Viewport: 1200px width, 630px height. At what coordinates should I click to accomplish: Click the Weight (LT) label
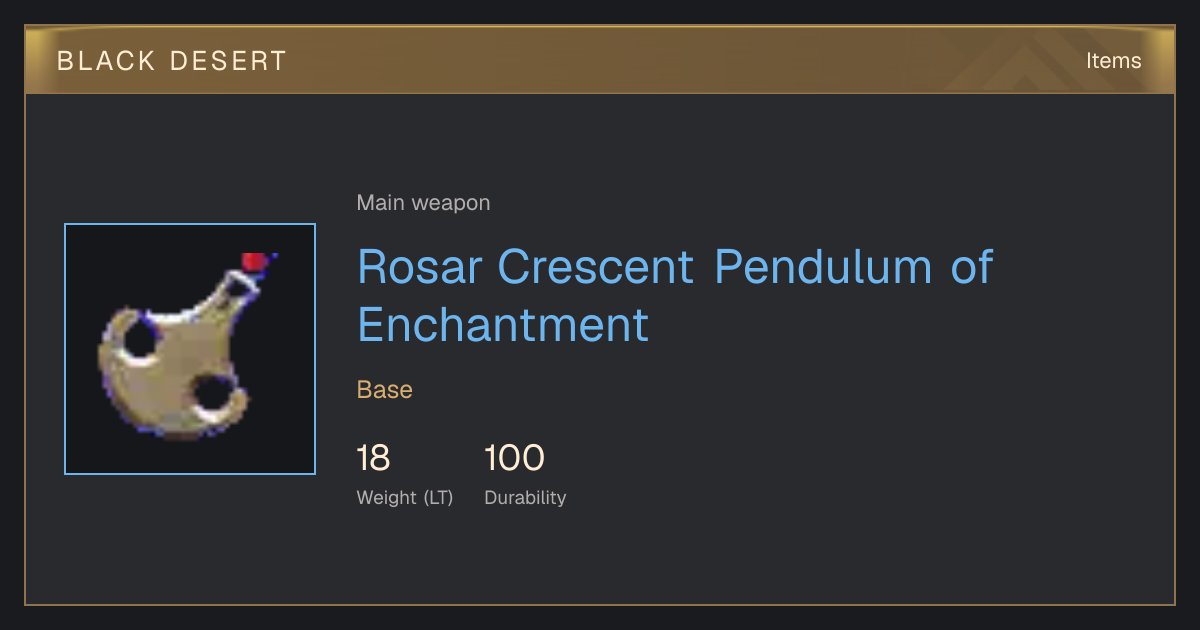coord(405,497)
